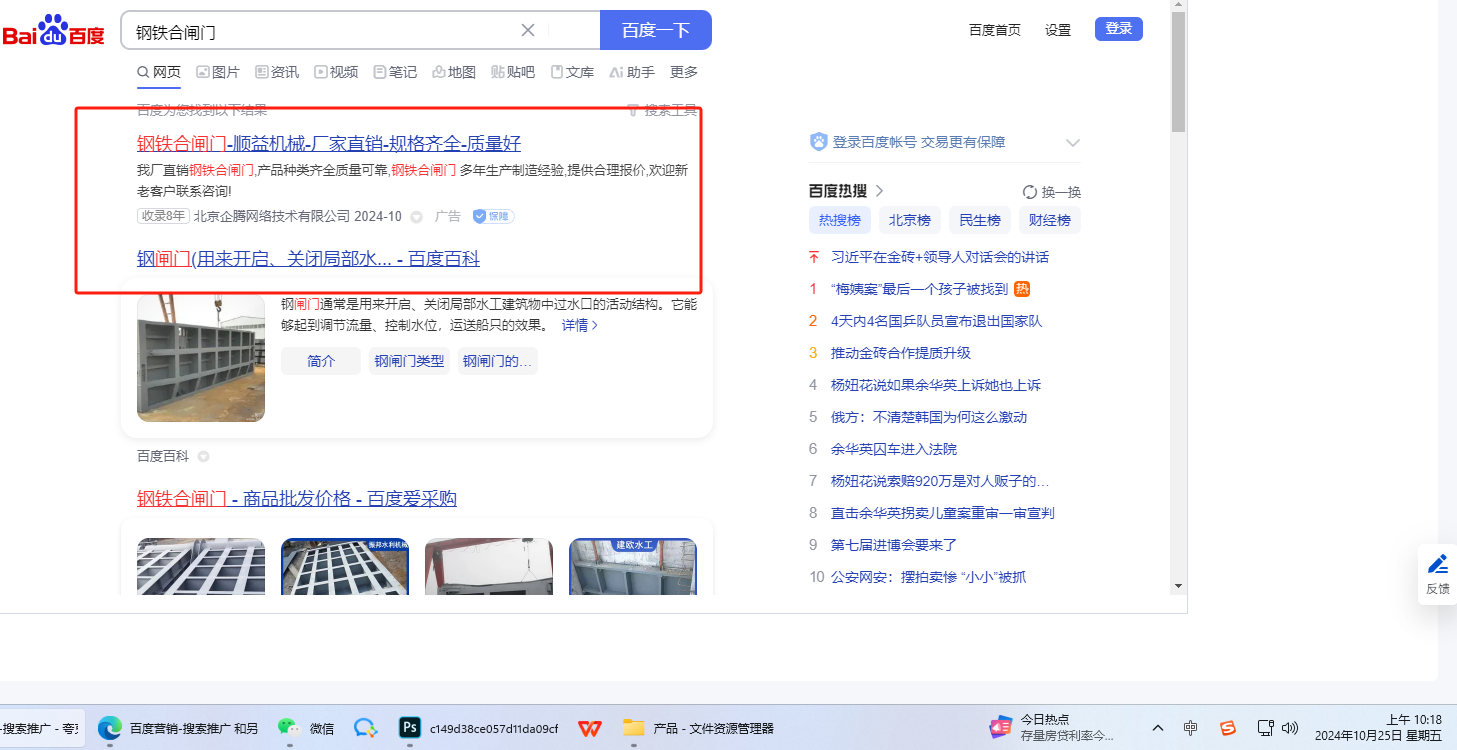Select the 北京榜 tab

(x=910, y=221)
